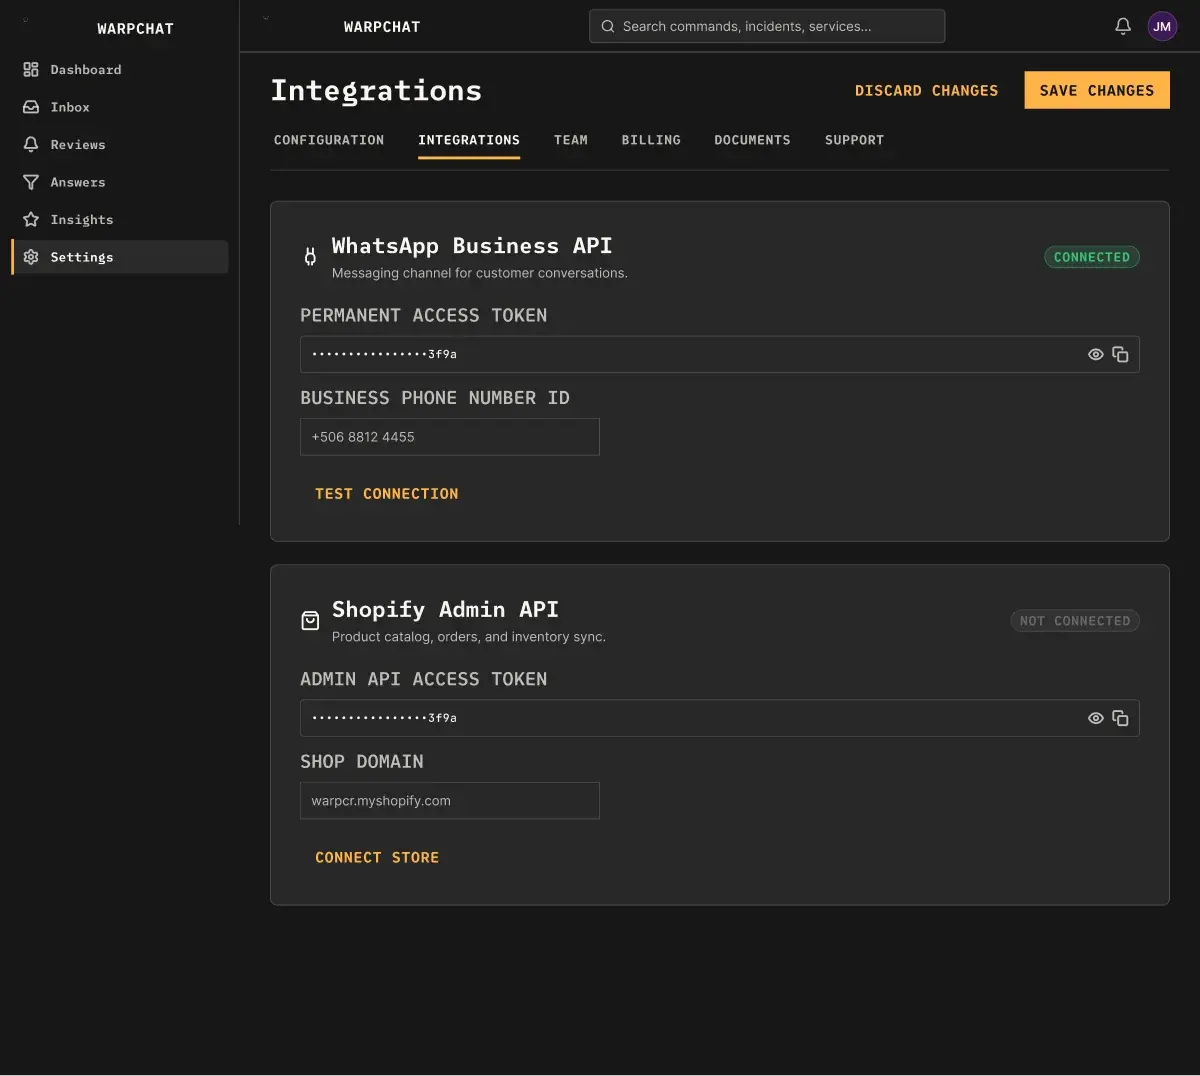Reveal the Shopify admin access token
The height and width of the screenshot is (1076, 1200).
[1096, 719]
